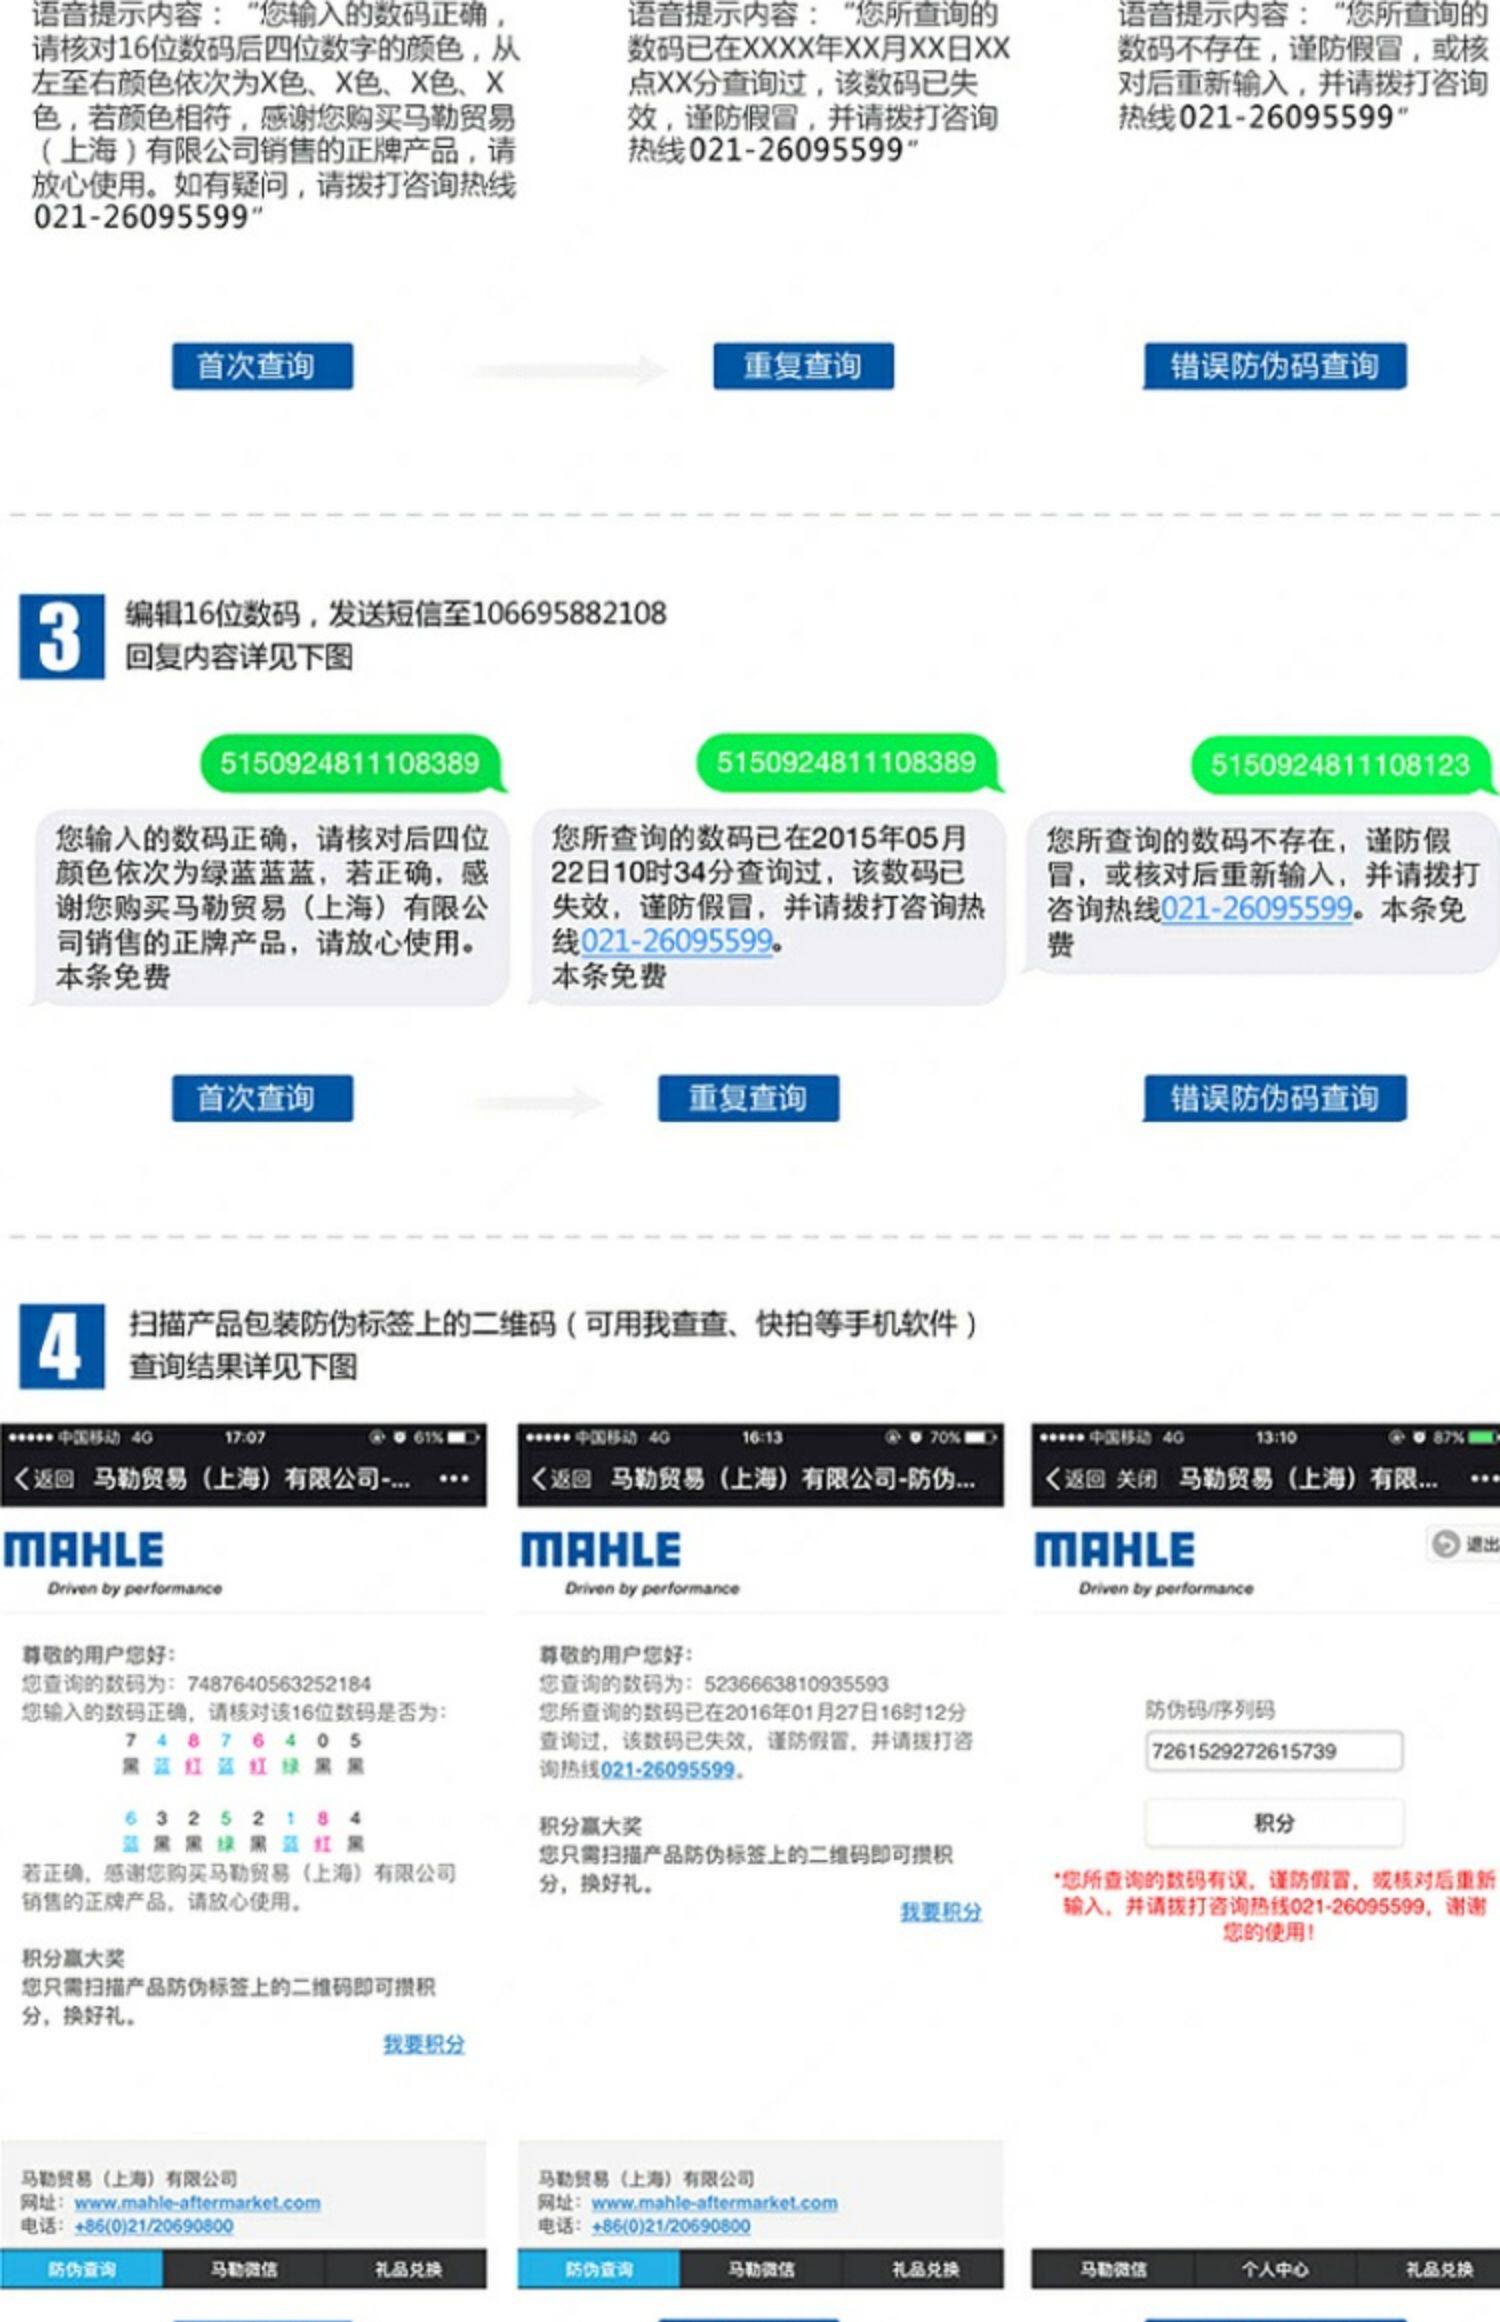The height and width of the screenshot is (2322, 1500).
Task: Open 个人中心 tab in the 13:10 phone screen
Action: coord(1275,2269)
